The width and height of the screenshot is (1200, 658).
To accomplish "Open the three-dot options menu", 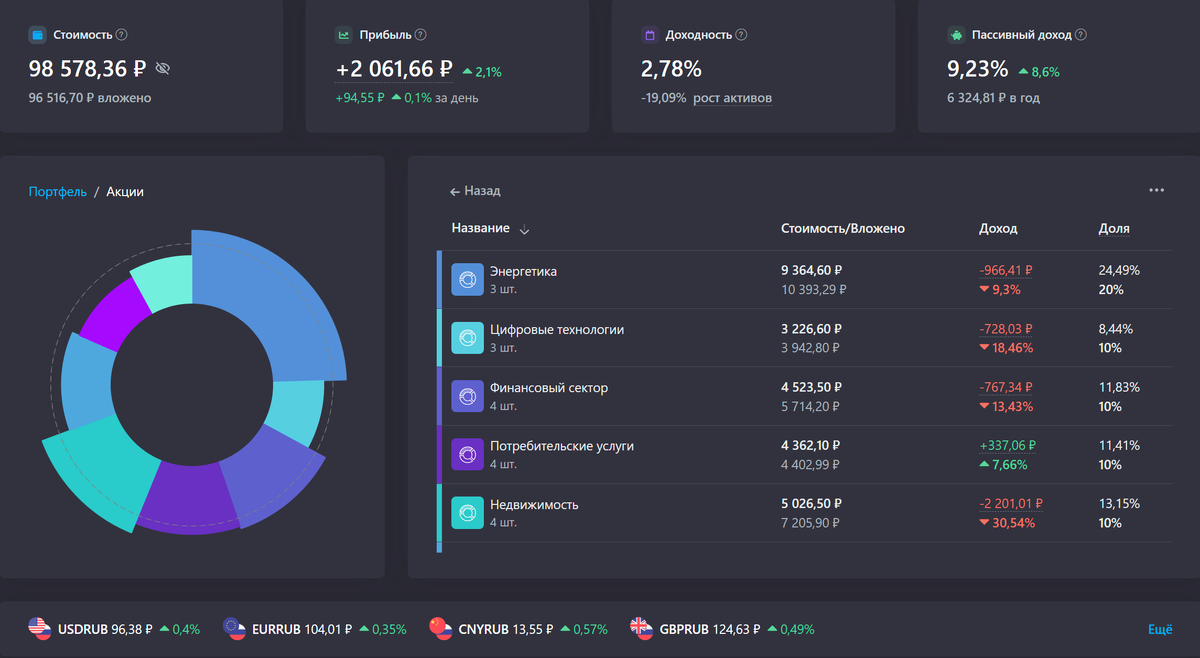I will point(1157,190).
